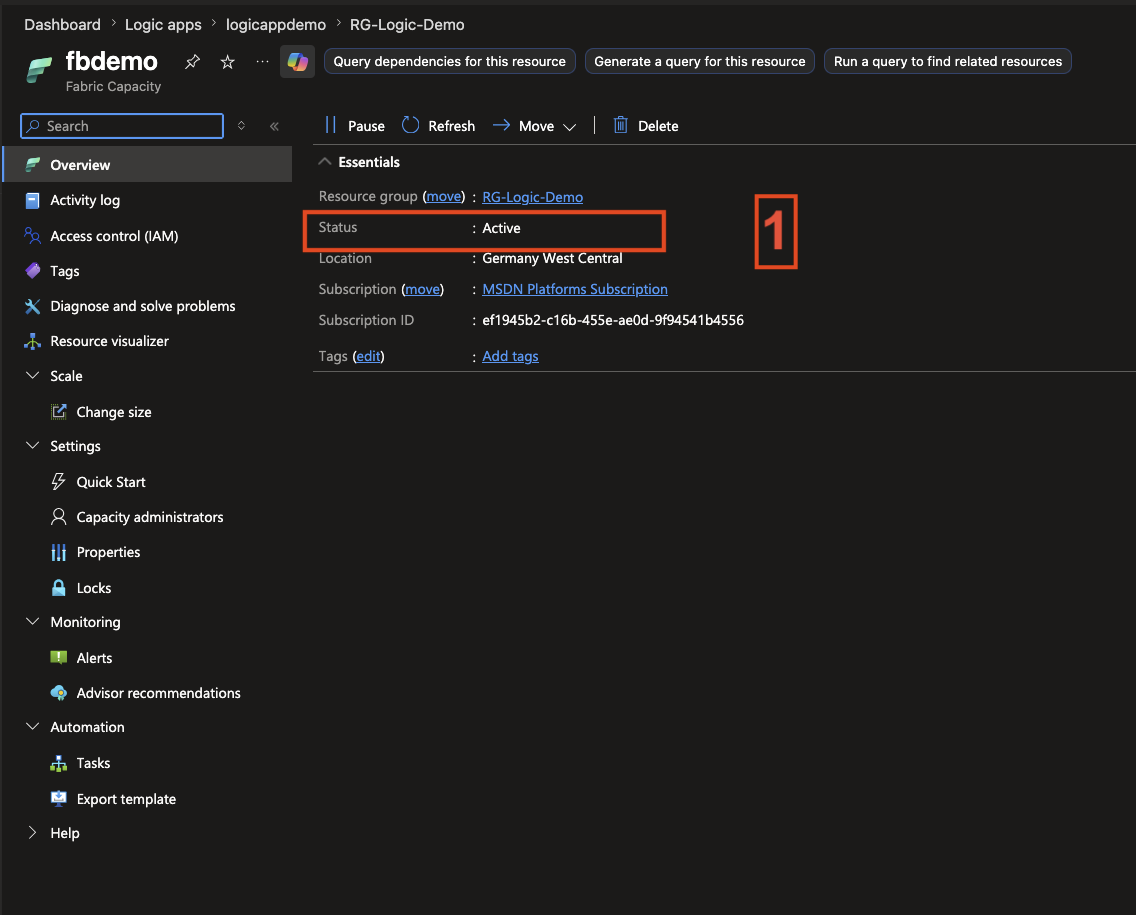The width and height of the screenshot is (1136, 915).
Task: Collapse the Monitoring group
Action: (33, 622)
